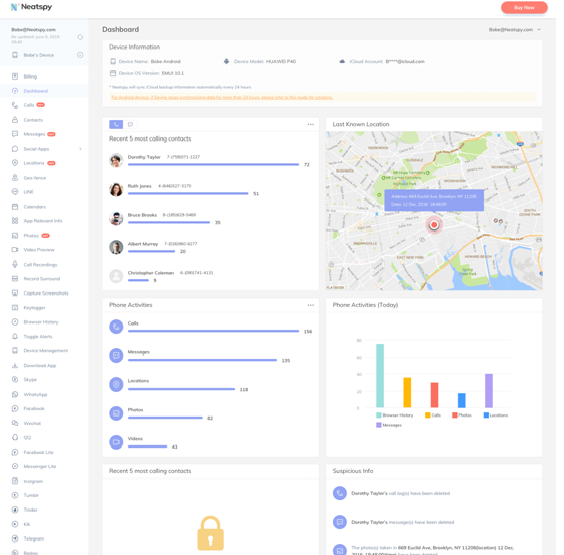Open the Messages sidebar icon
Screen dimensions: 564x555
[15, 134]
